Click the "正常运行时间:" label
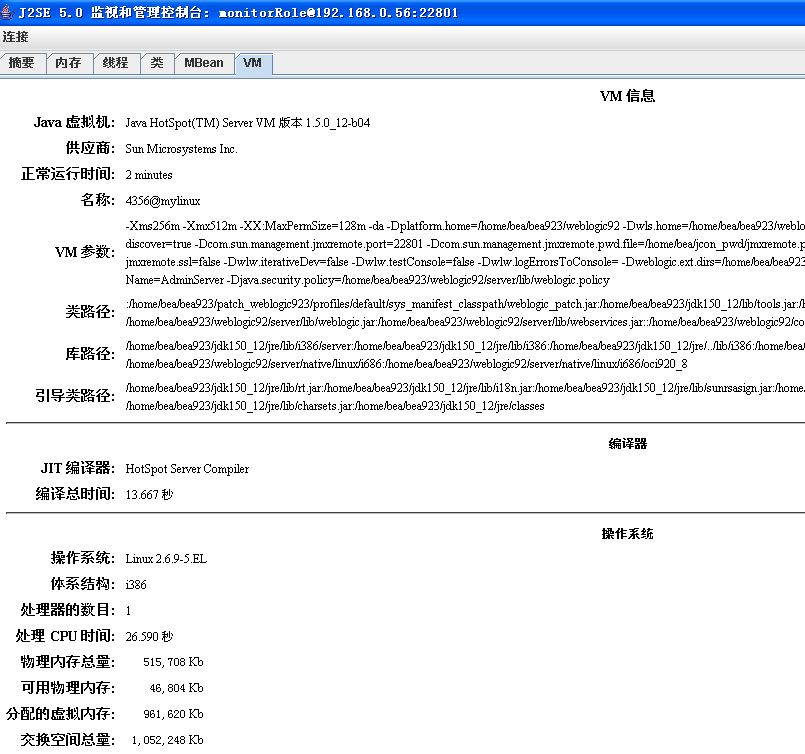This screenshot has width=805, height=754. click(68, 175)
